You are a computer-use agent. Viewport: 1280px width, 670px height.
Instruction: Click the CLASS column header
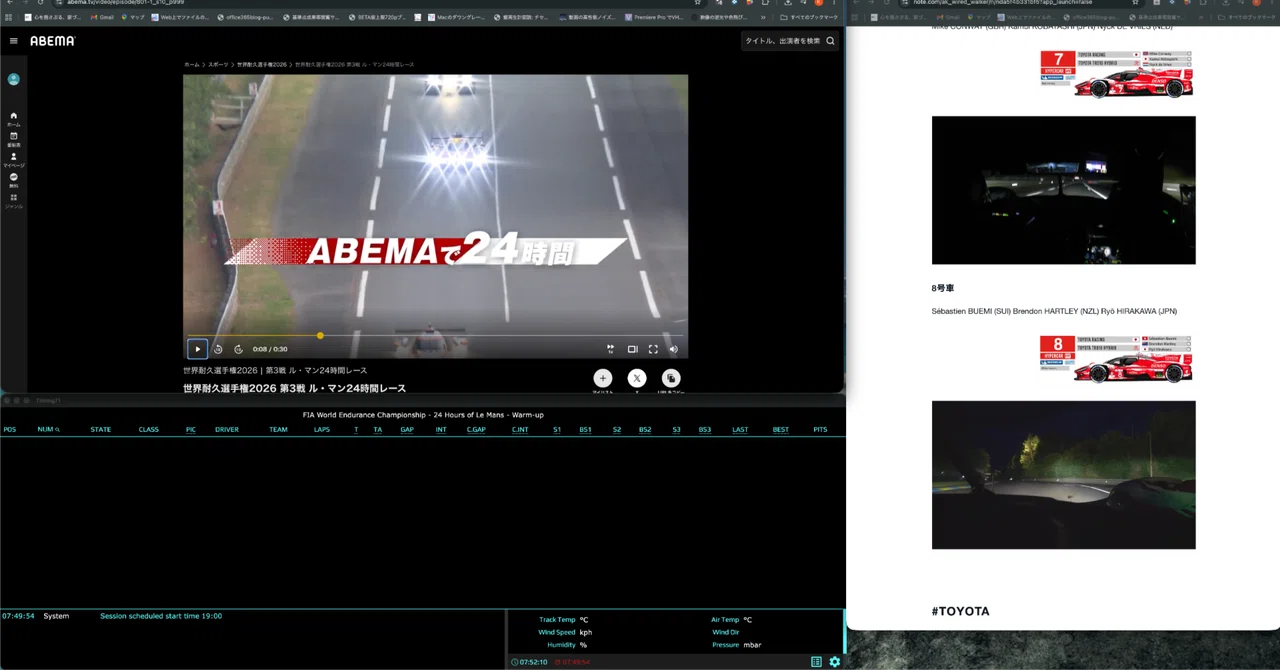[149, 429]
